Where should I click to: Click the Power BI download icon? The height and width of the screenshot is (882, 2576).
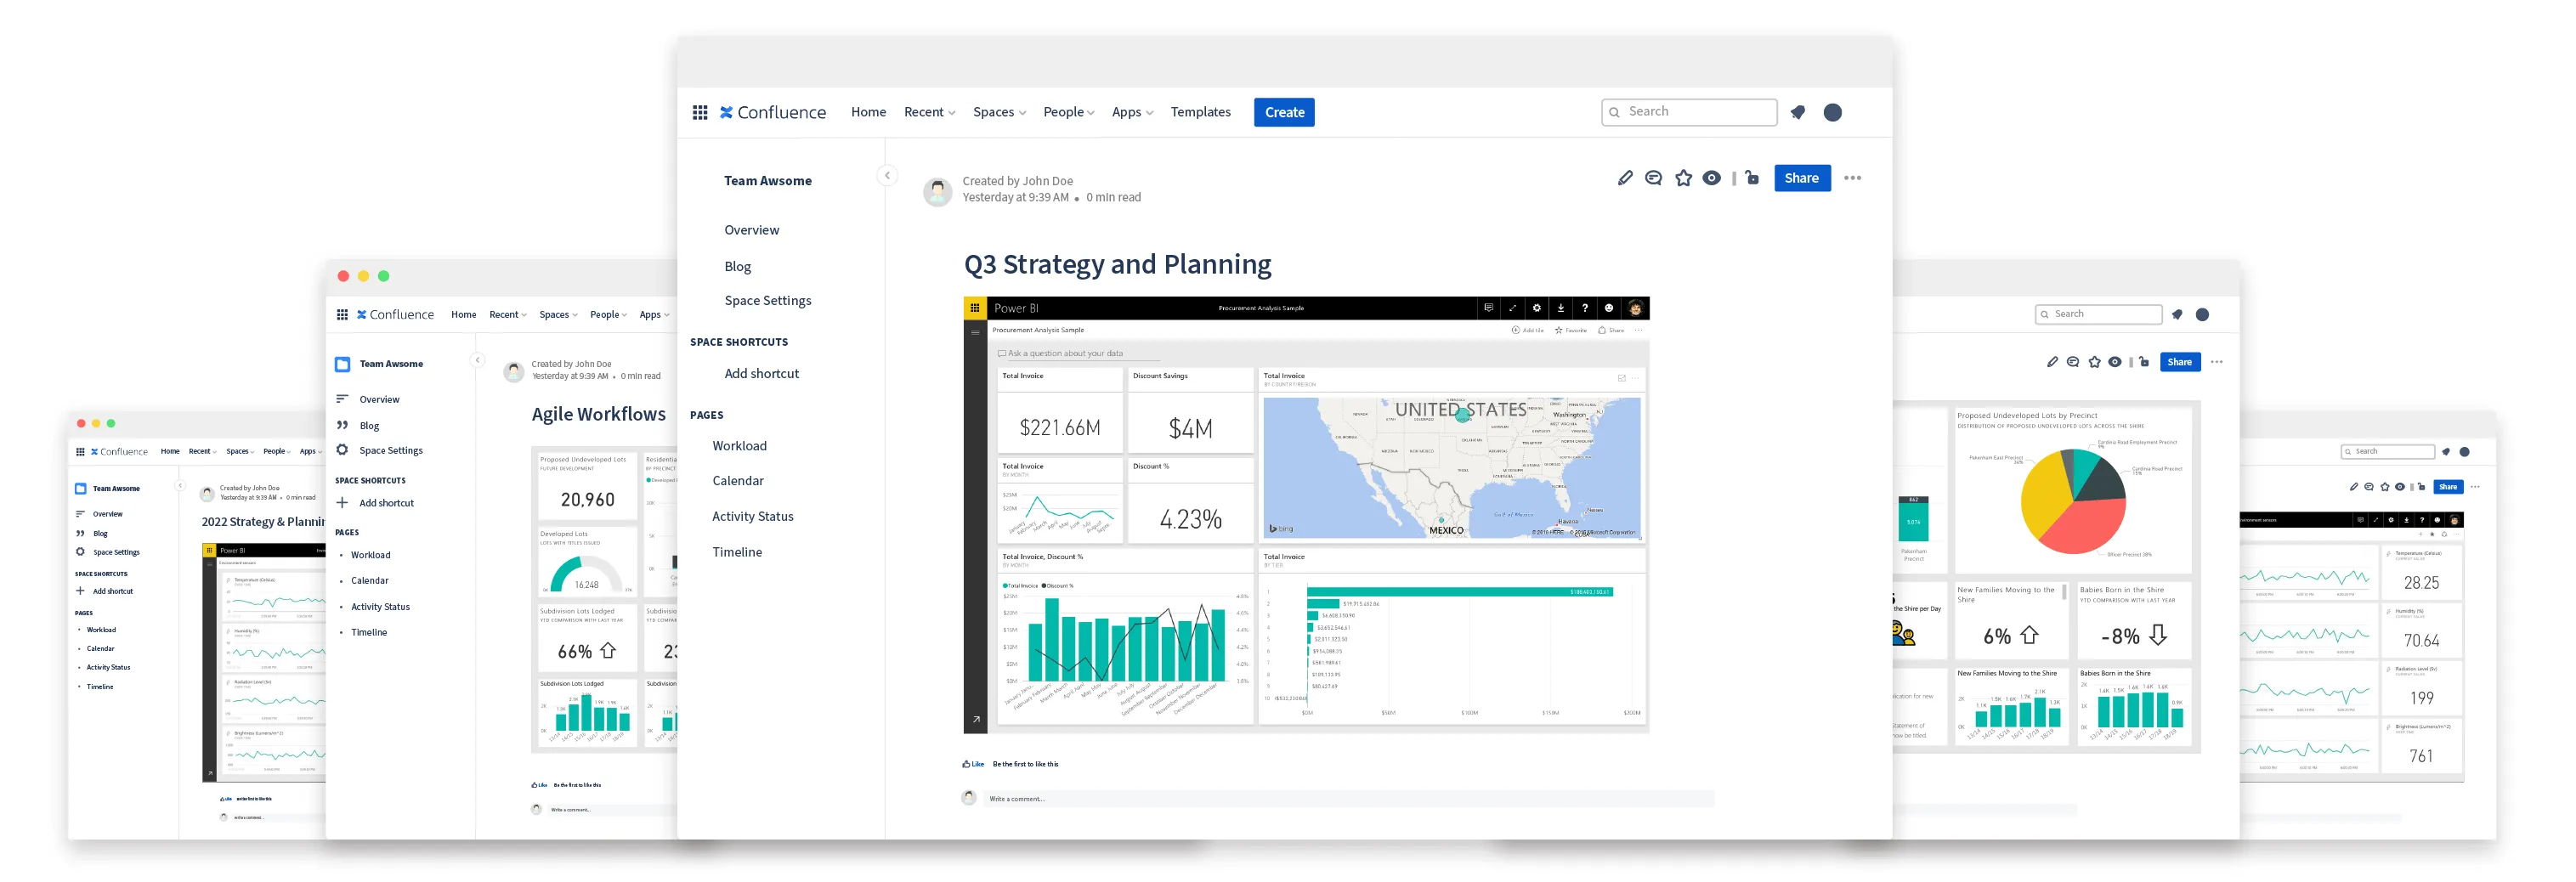pos(1560,308)
